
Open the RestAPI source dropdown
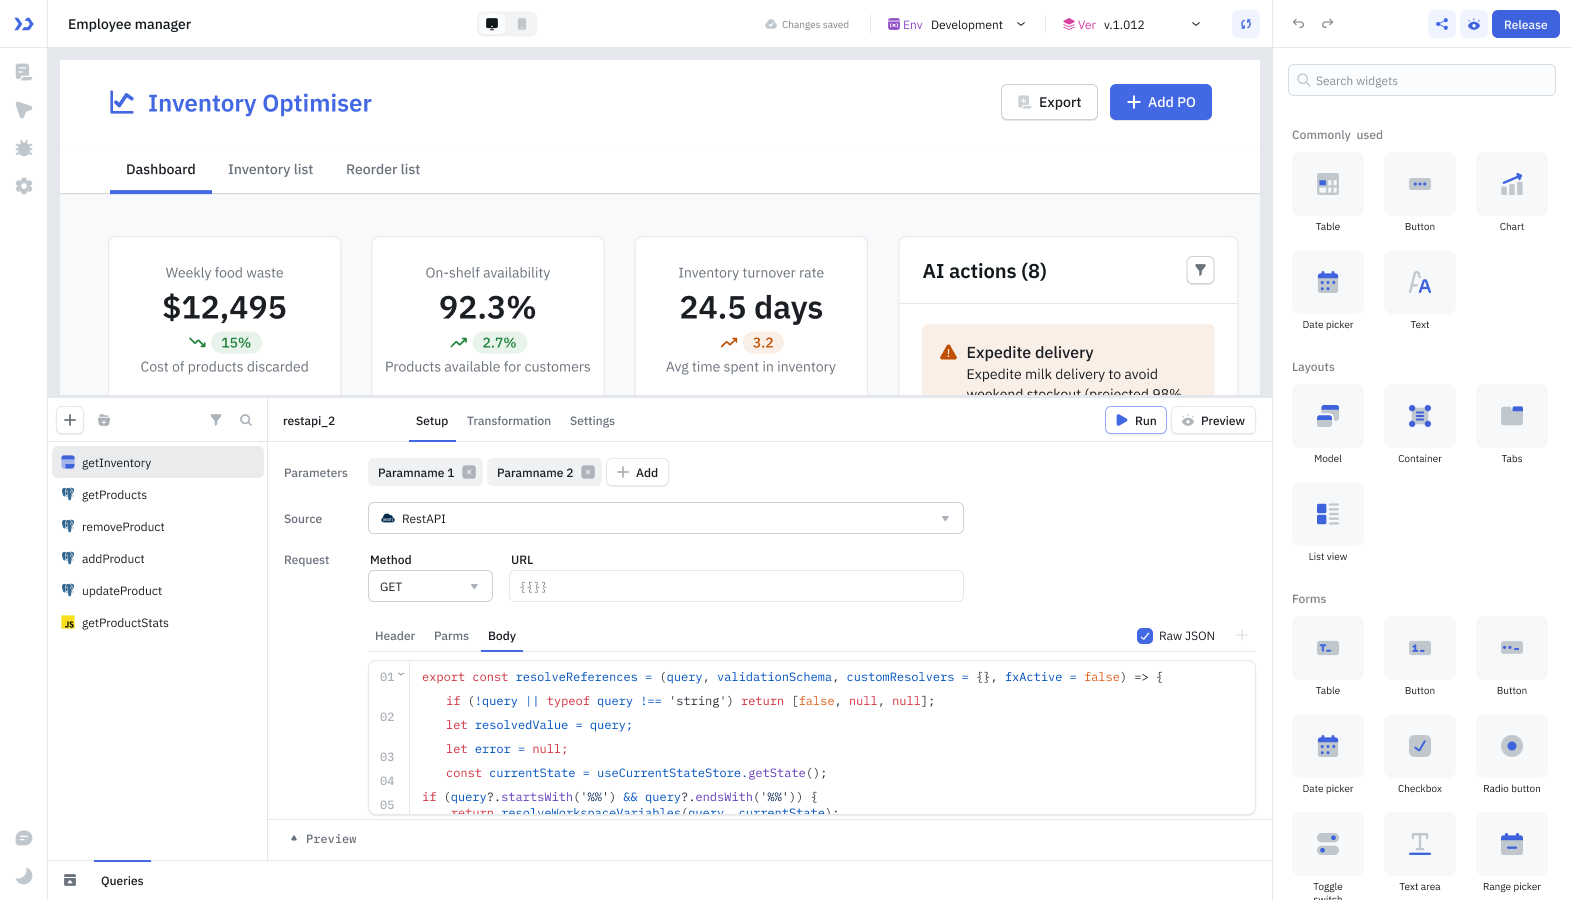click(x=666, y=518)
